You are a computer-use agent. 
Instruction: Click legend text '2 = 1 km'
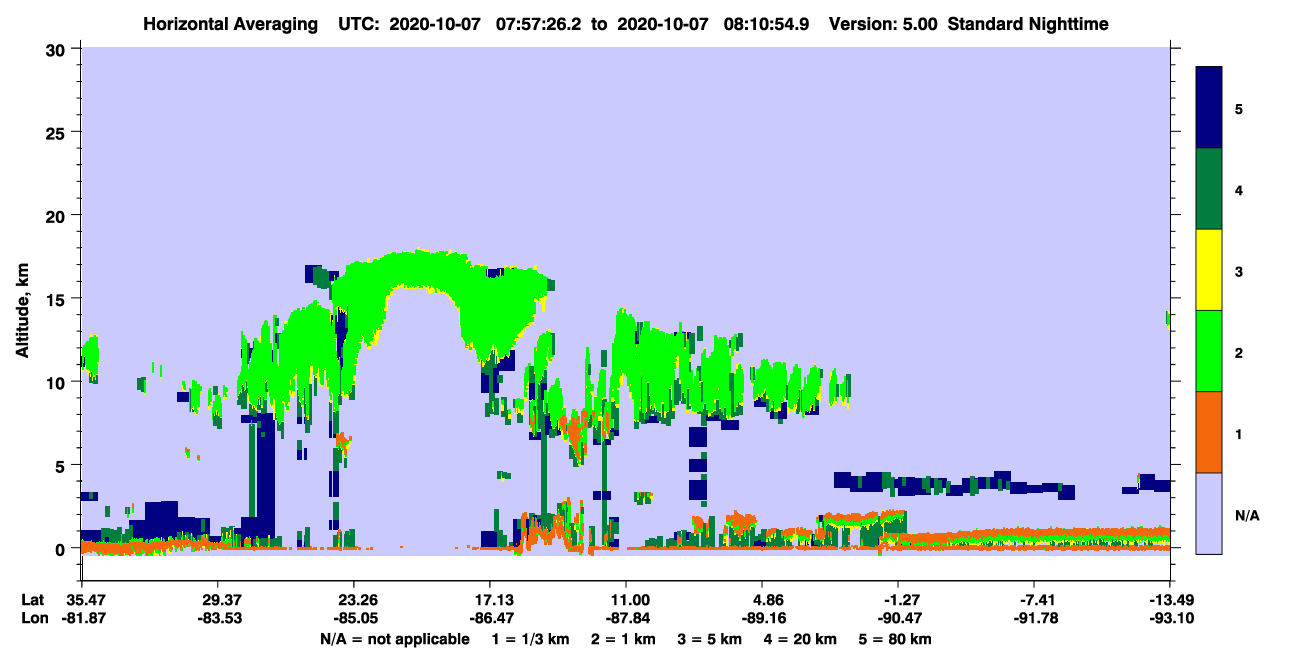tap(624, 639)
